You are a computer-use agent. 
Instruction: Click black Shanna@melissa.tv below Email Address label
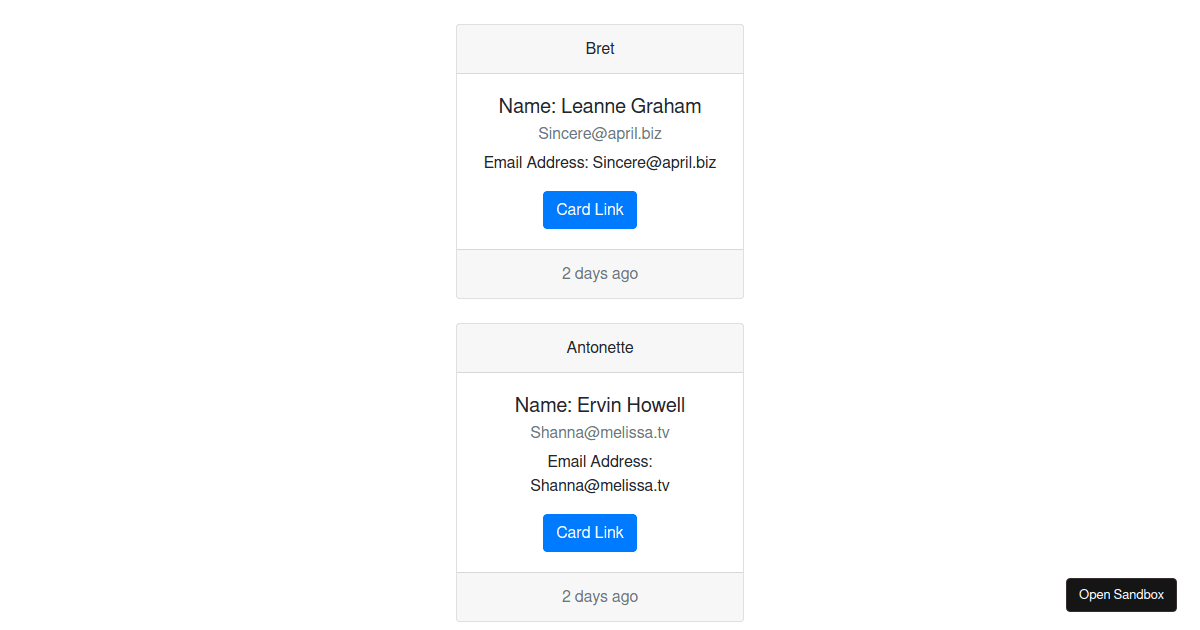tap(600, 486)
